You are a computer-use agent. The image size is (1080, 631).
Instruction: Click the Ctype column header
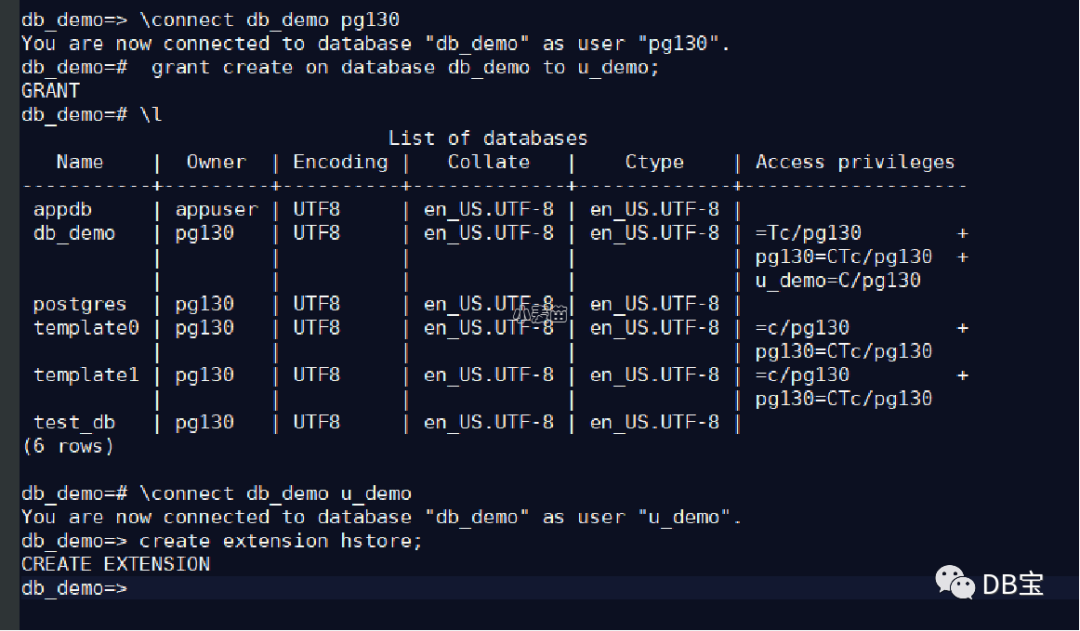[654, 162]
